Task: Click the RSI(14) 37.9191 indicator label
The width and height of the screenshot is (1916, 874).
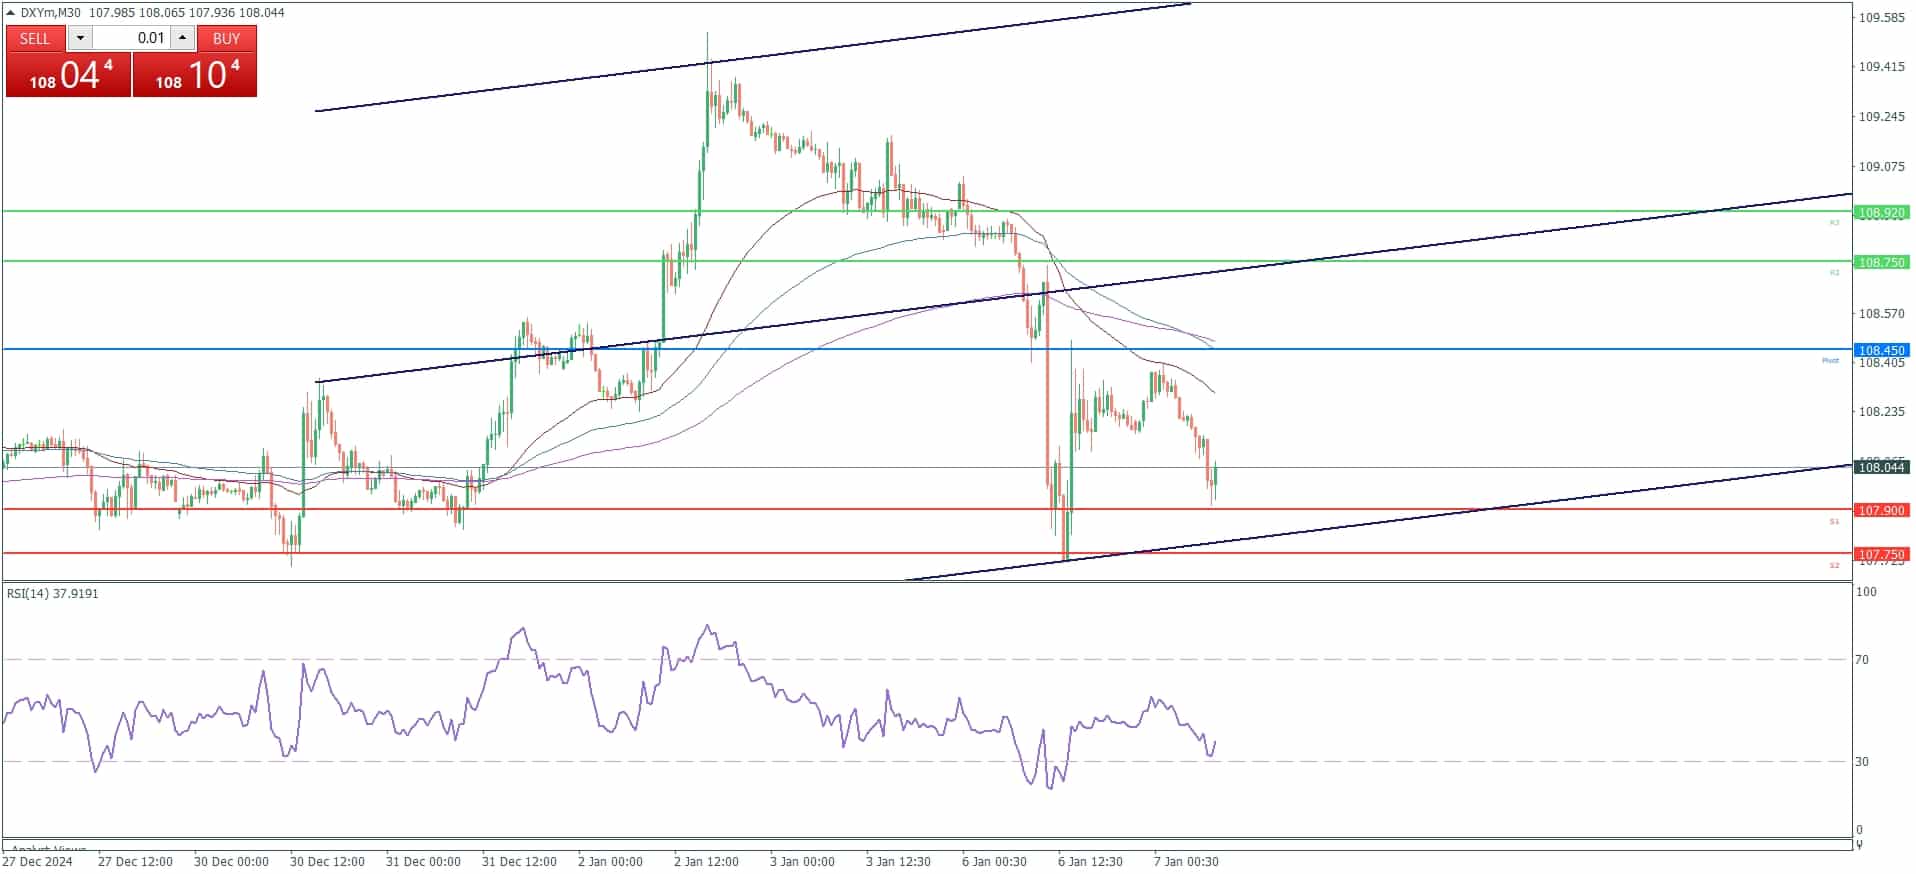Action: point(53,593)
